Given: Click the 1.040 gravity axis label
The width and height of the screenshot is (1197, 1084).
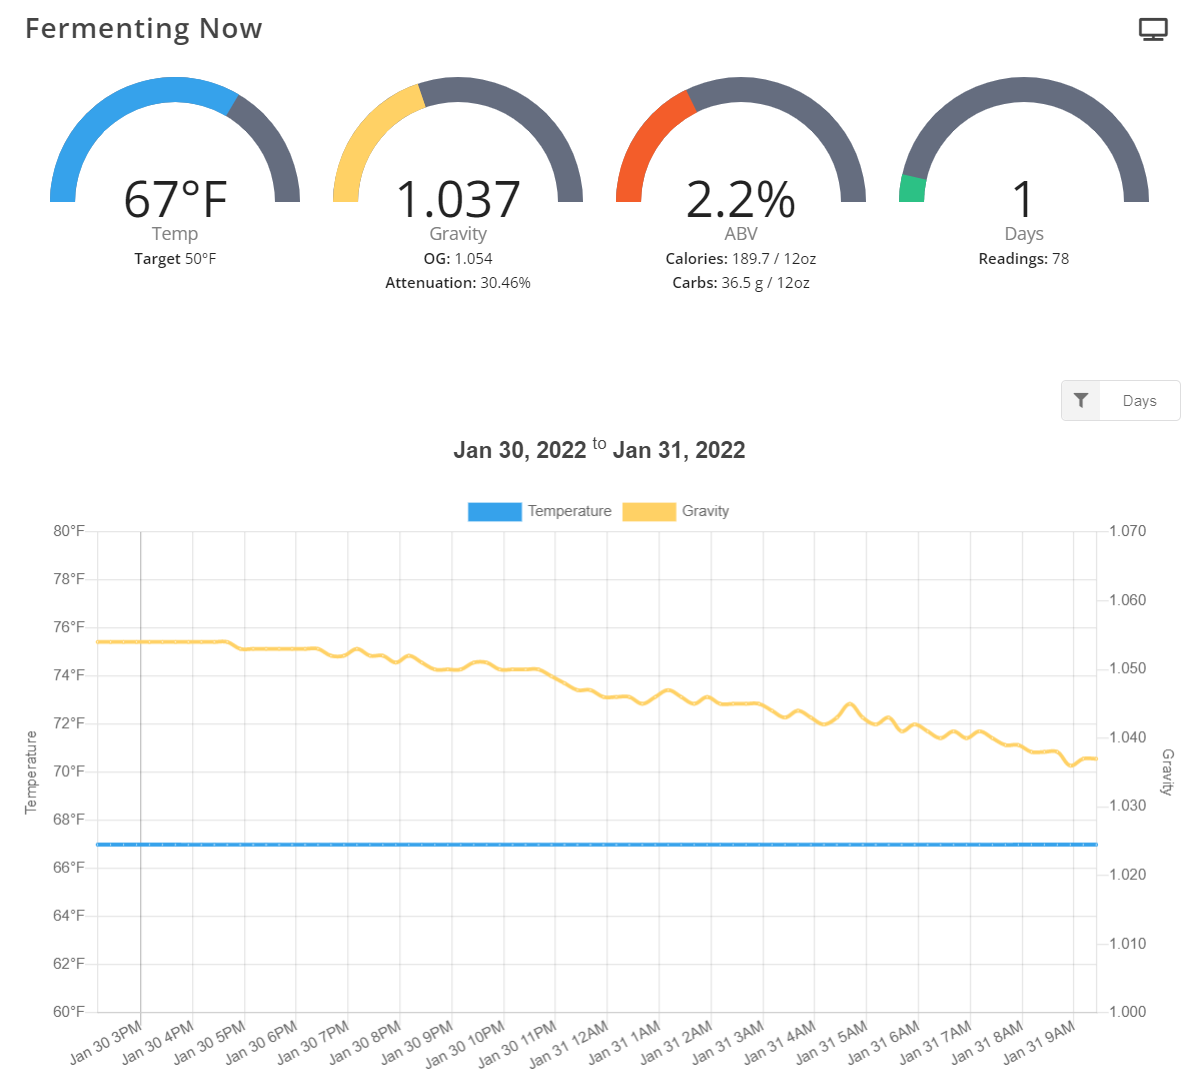Looking at the screenshot, I should (1128, 737).
